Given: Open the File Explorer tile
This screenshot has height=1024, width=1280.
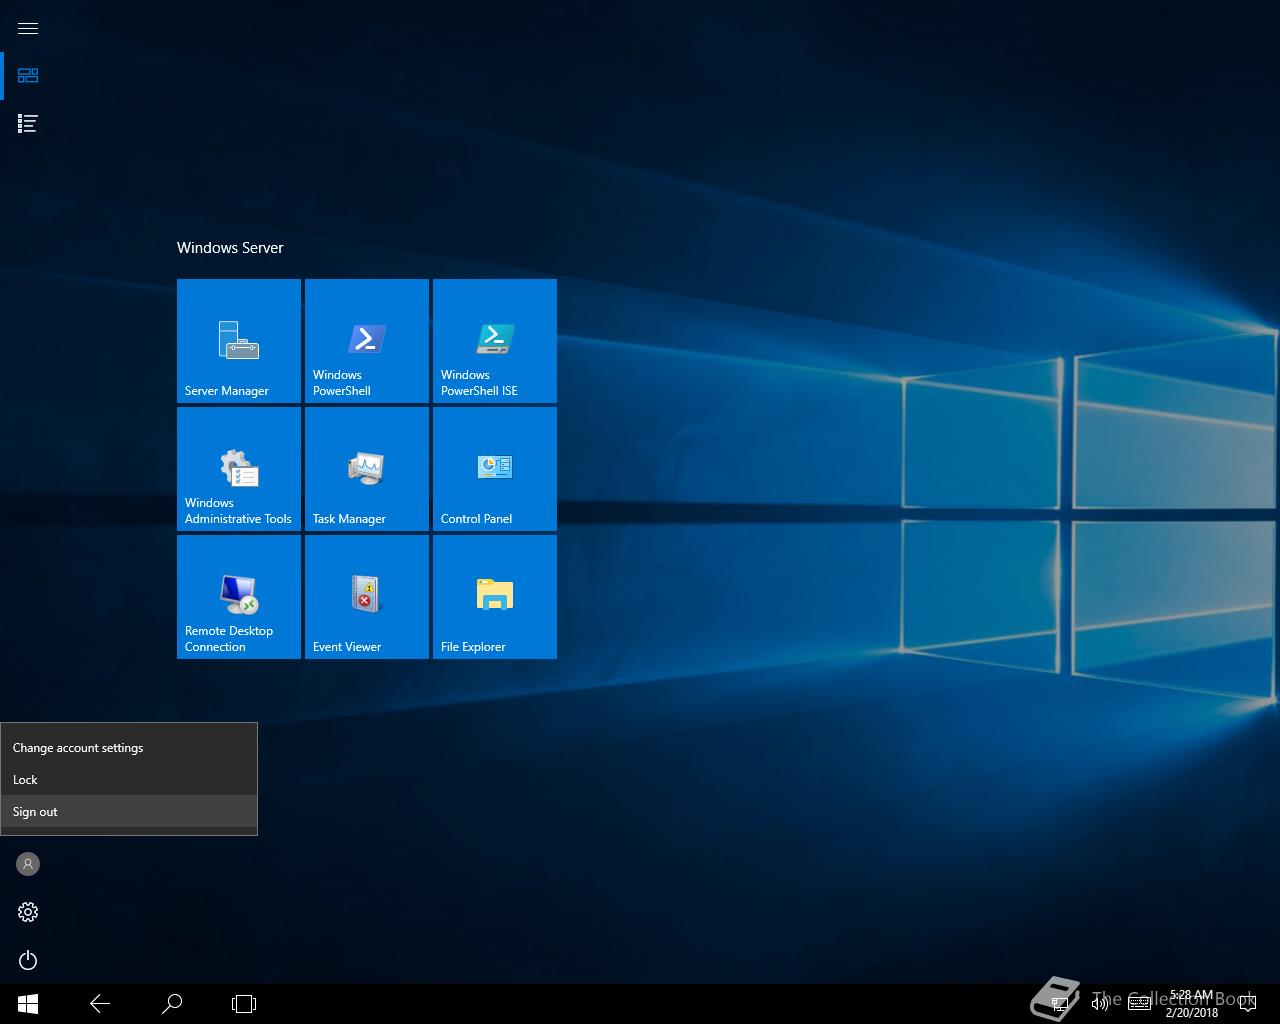Looking at the screenshot, I should coord(494,597).
